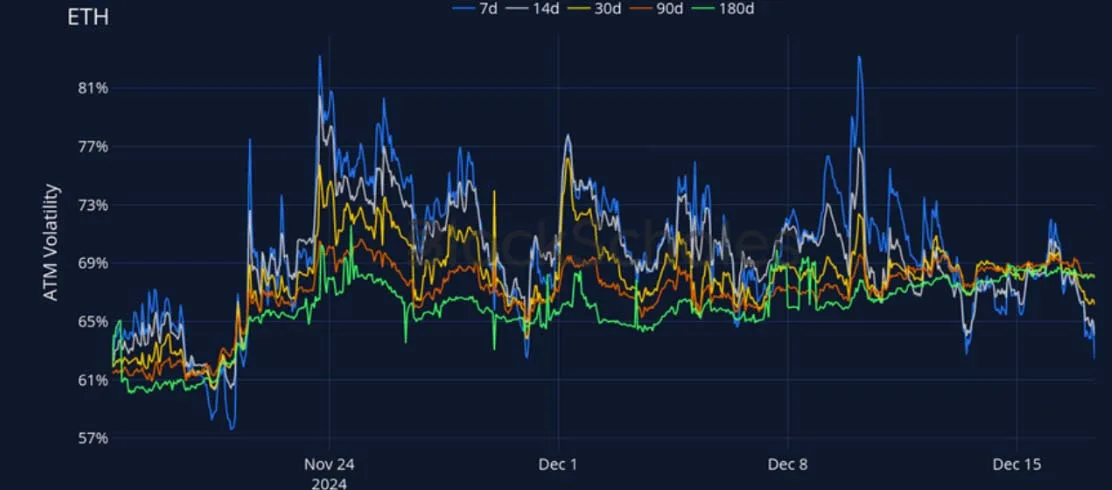Click the Nov 24 date label
Viewport: 1112px width, 490px height.
[x=329, y=464]
